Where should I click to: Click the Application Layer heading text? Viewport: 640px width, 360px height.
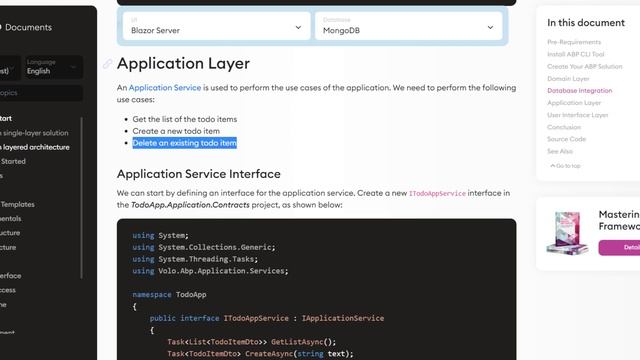183,63
